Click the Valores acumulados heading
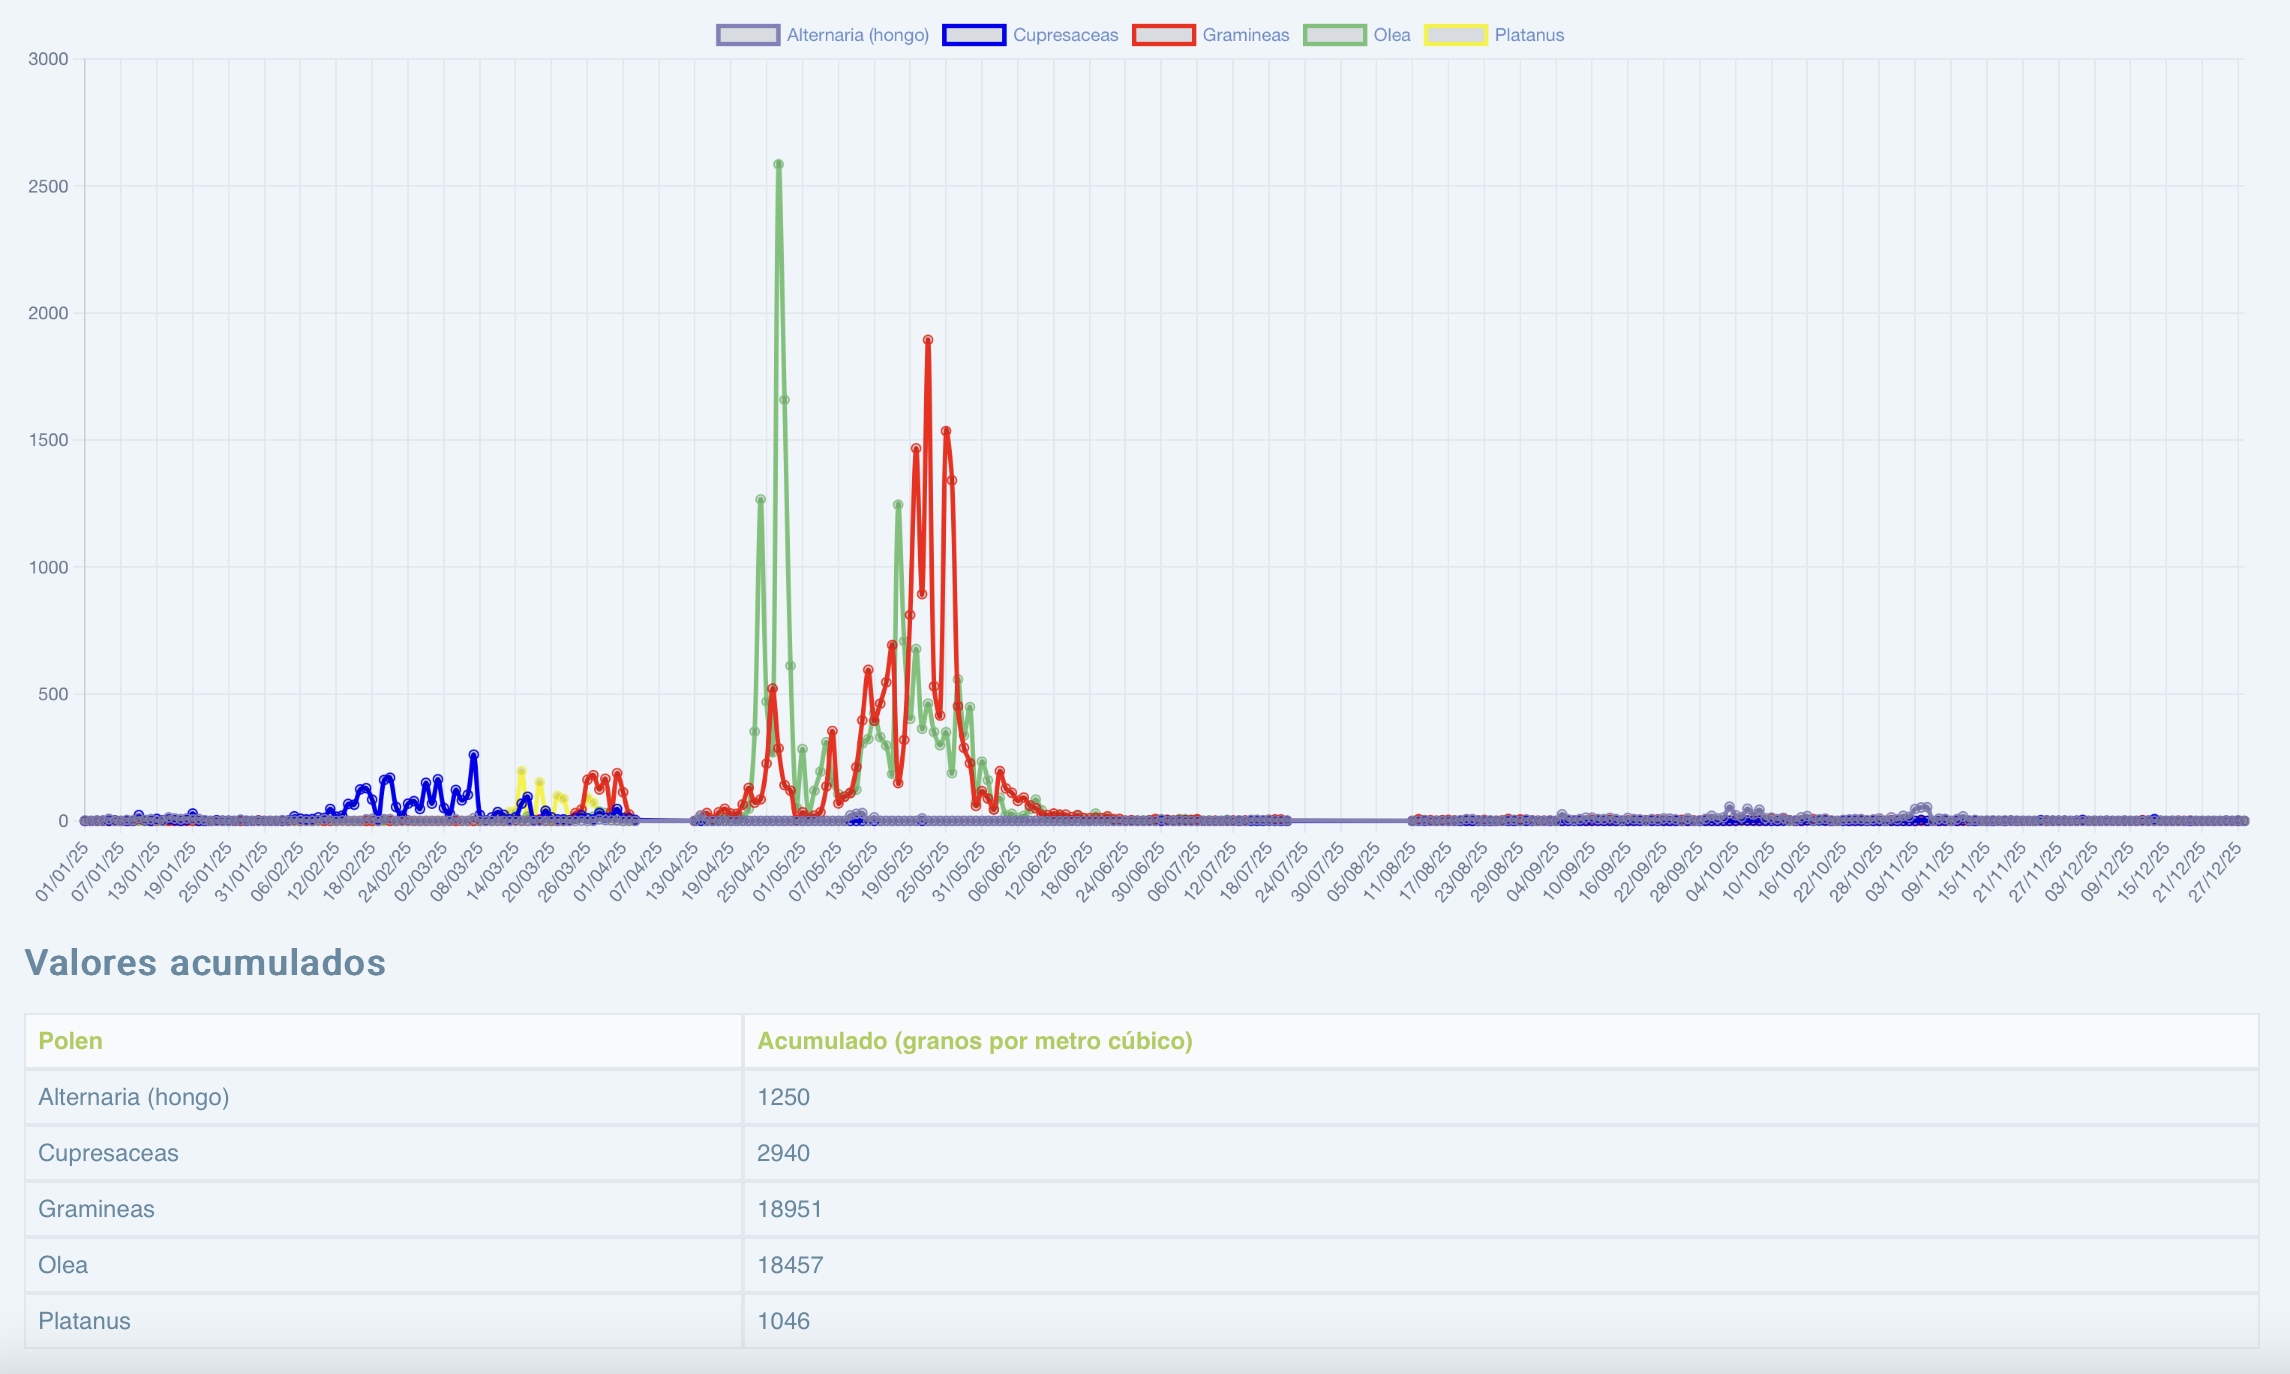Viewport: 2290px width, 1374px height. [205, 962]
